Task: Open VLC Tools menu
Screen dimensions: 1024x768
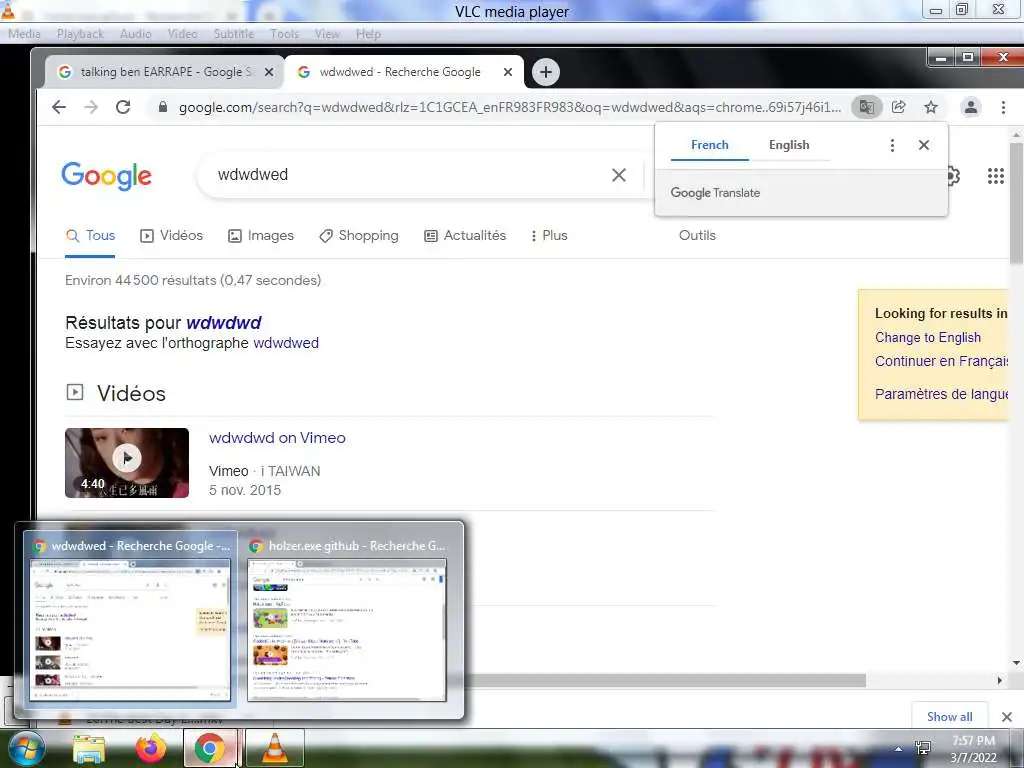Action: click(284, 34)
